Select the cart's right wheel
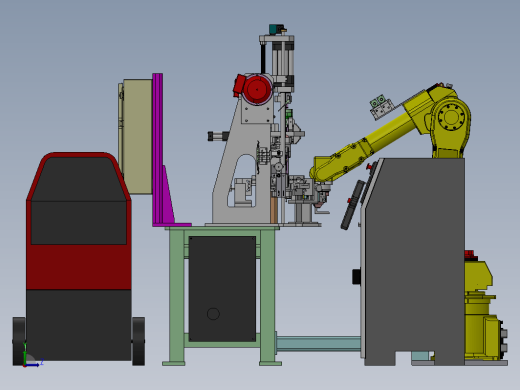The height and width of the screenshot is (390, 520). click(x=138, y=341)
